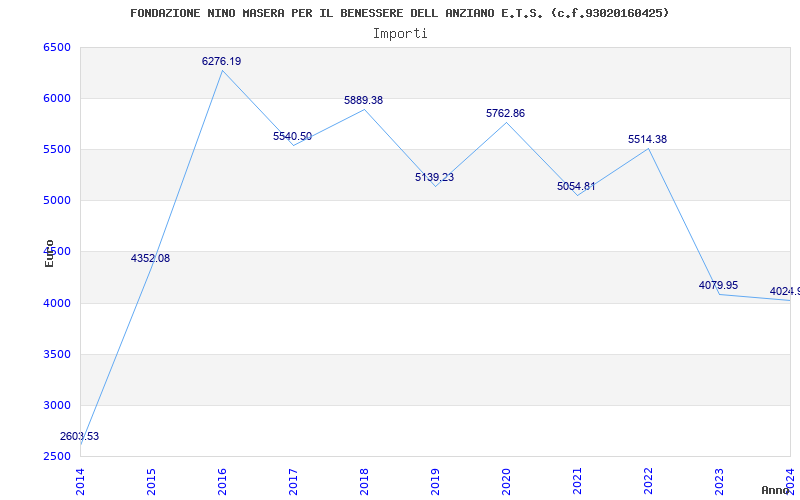Select the 4000 y-axis tick label

point(57,303)
